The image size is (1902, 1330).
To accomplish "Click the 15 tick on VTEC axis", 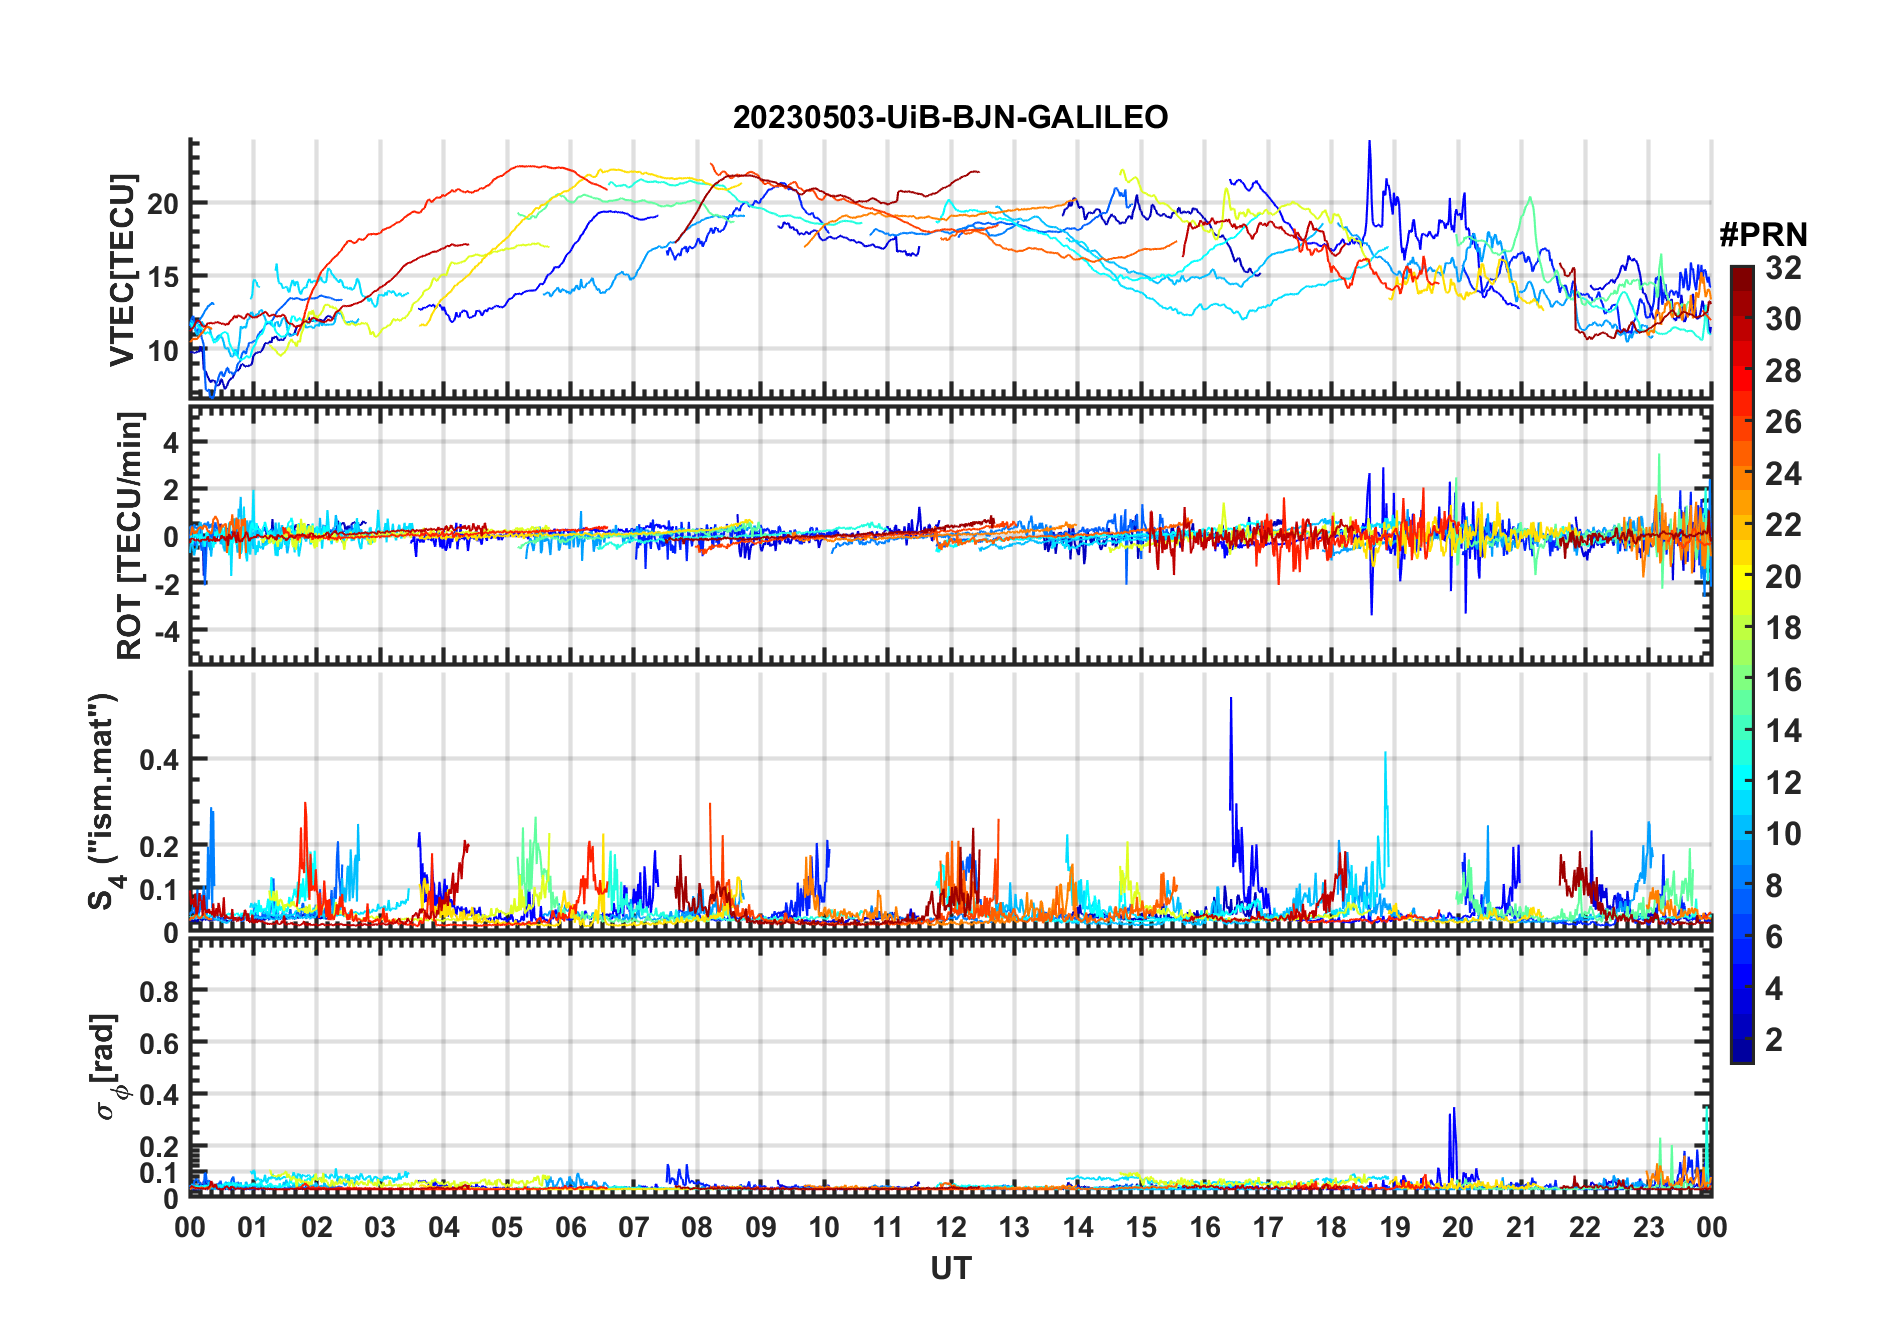I will (x=163, y=277).
